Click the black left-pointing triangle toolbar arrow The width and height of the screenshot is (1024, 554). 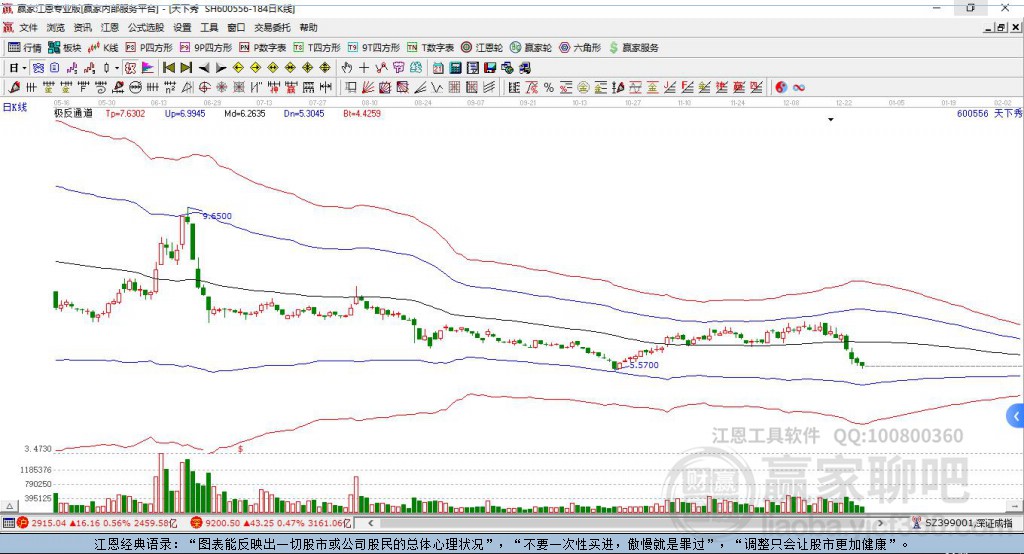coord(204,68)
